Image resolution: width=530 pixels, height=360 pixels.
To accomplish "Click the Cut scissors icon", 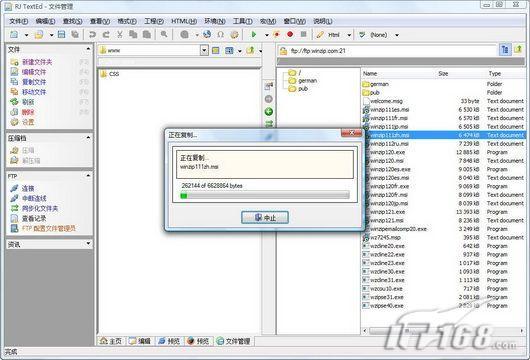I will [120, 34].
